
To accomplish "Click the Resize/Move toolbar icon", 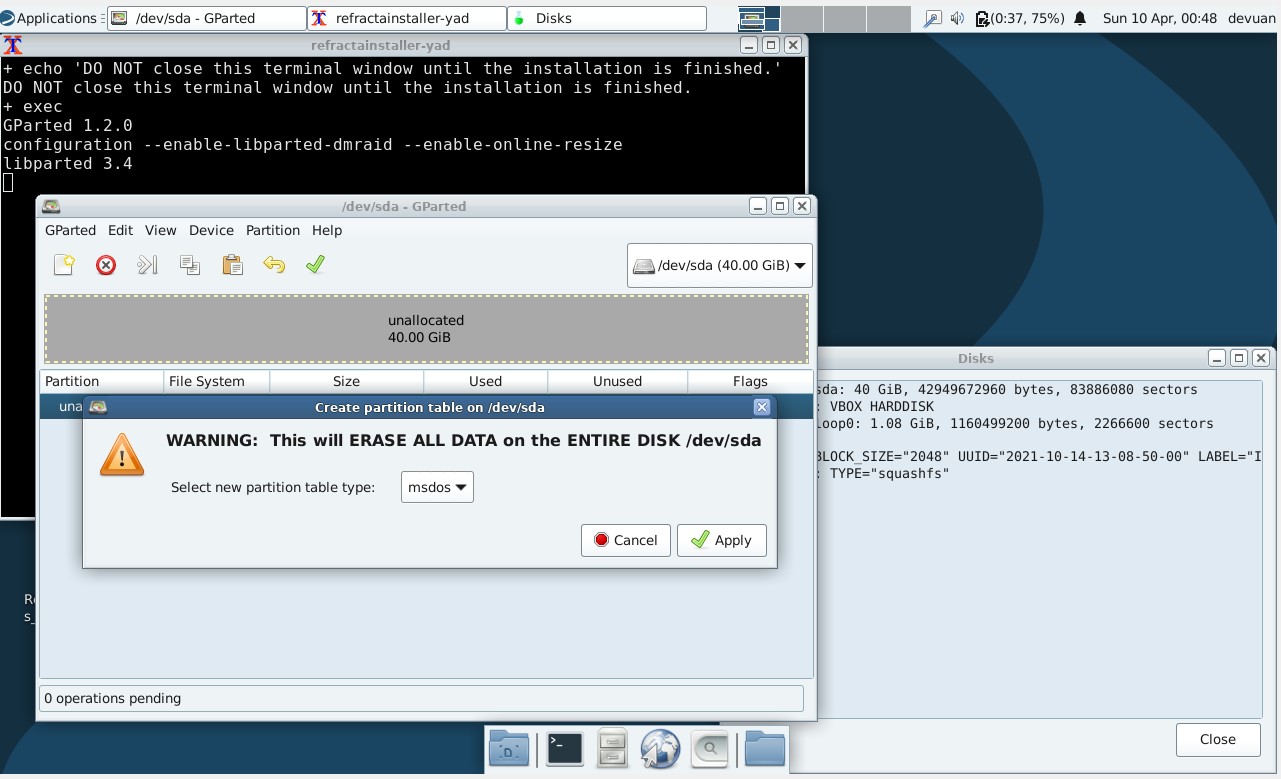I will [148, 265].
